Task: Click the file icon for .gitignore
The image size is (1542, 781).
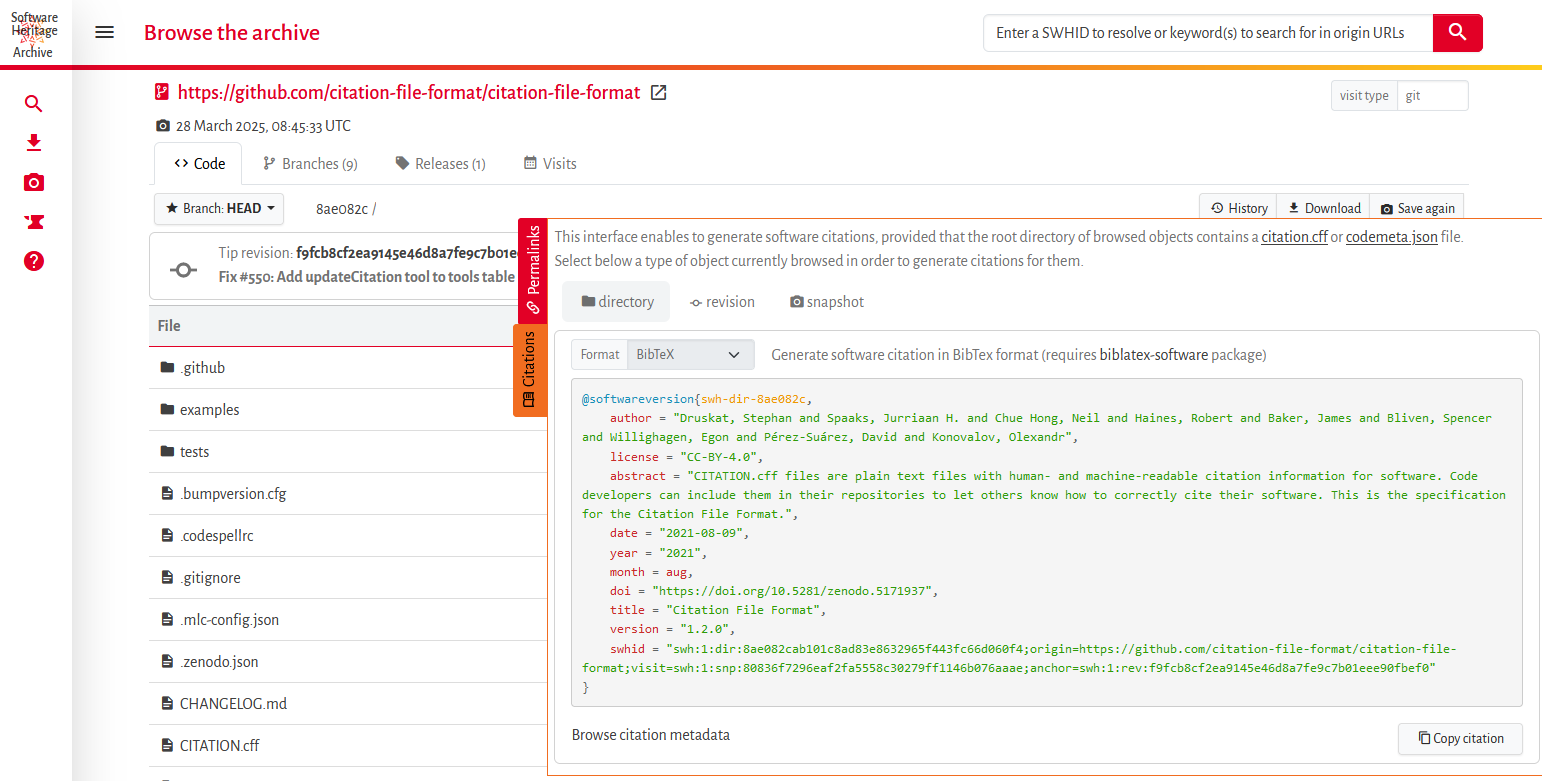Action: point(167,577)
